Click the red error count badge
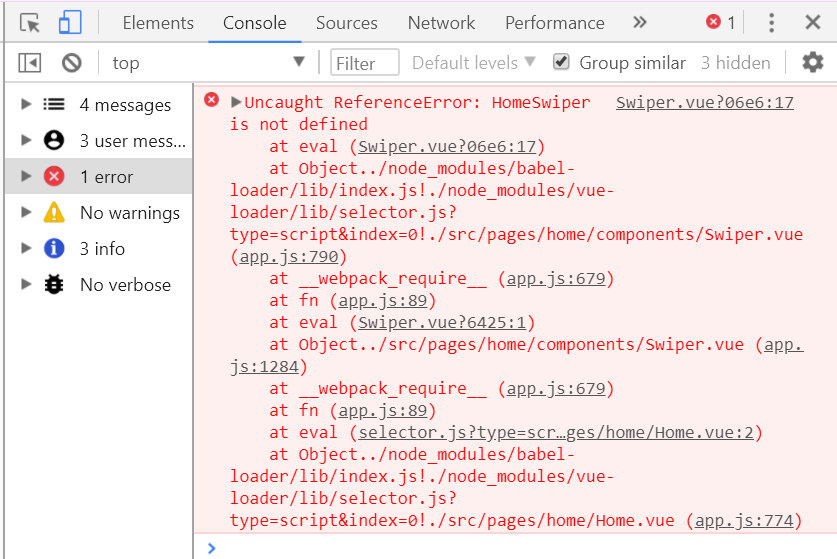This screenshot has height=559, width=837. click(720, 22)
